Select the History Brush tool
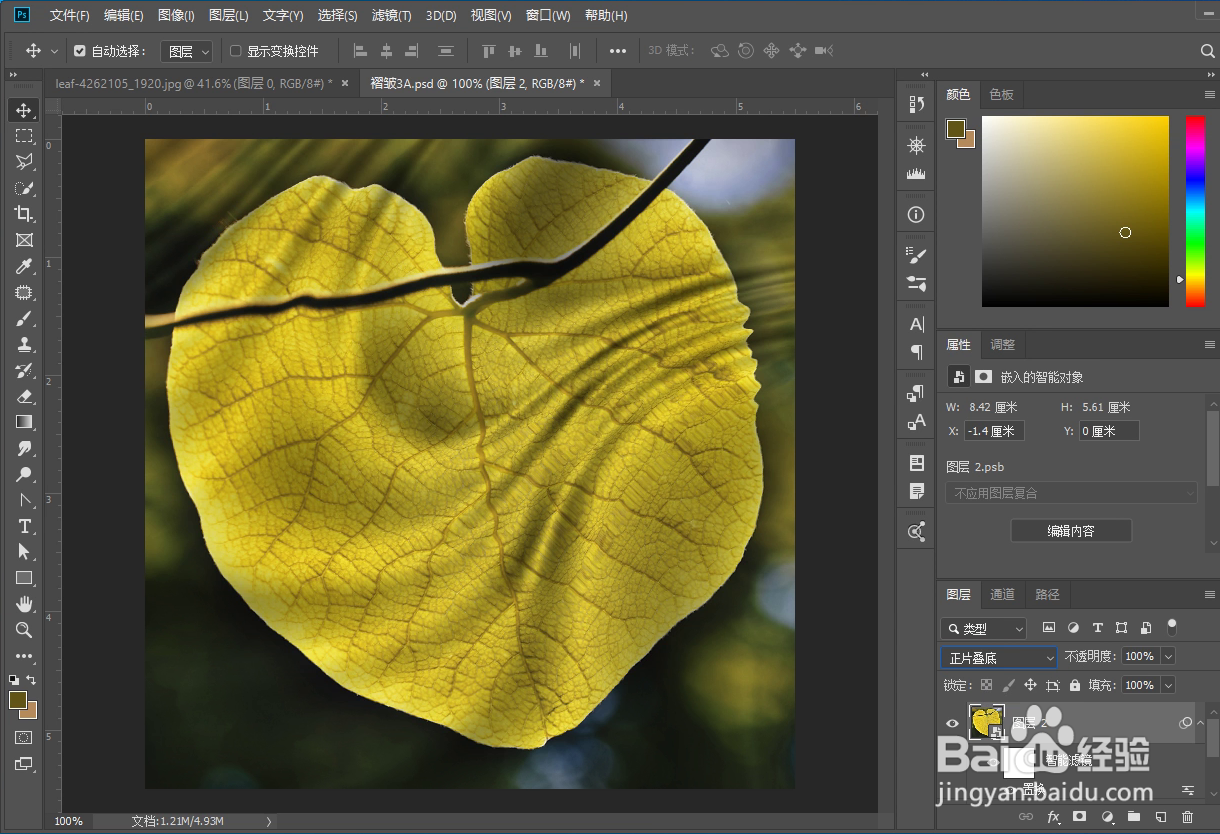 tap(24, 370)
